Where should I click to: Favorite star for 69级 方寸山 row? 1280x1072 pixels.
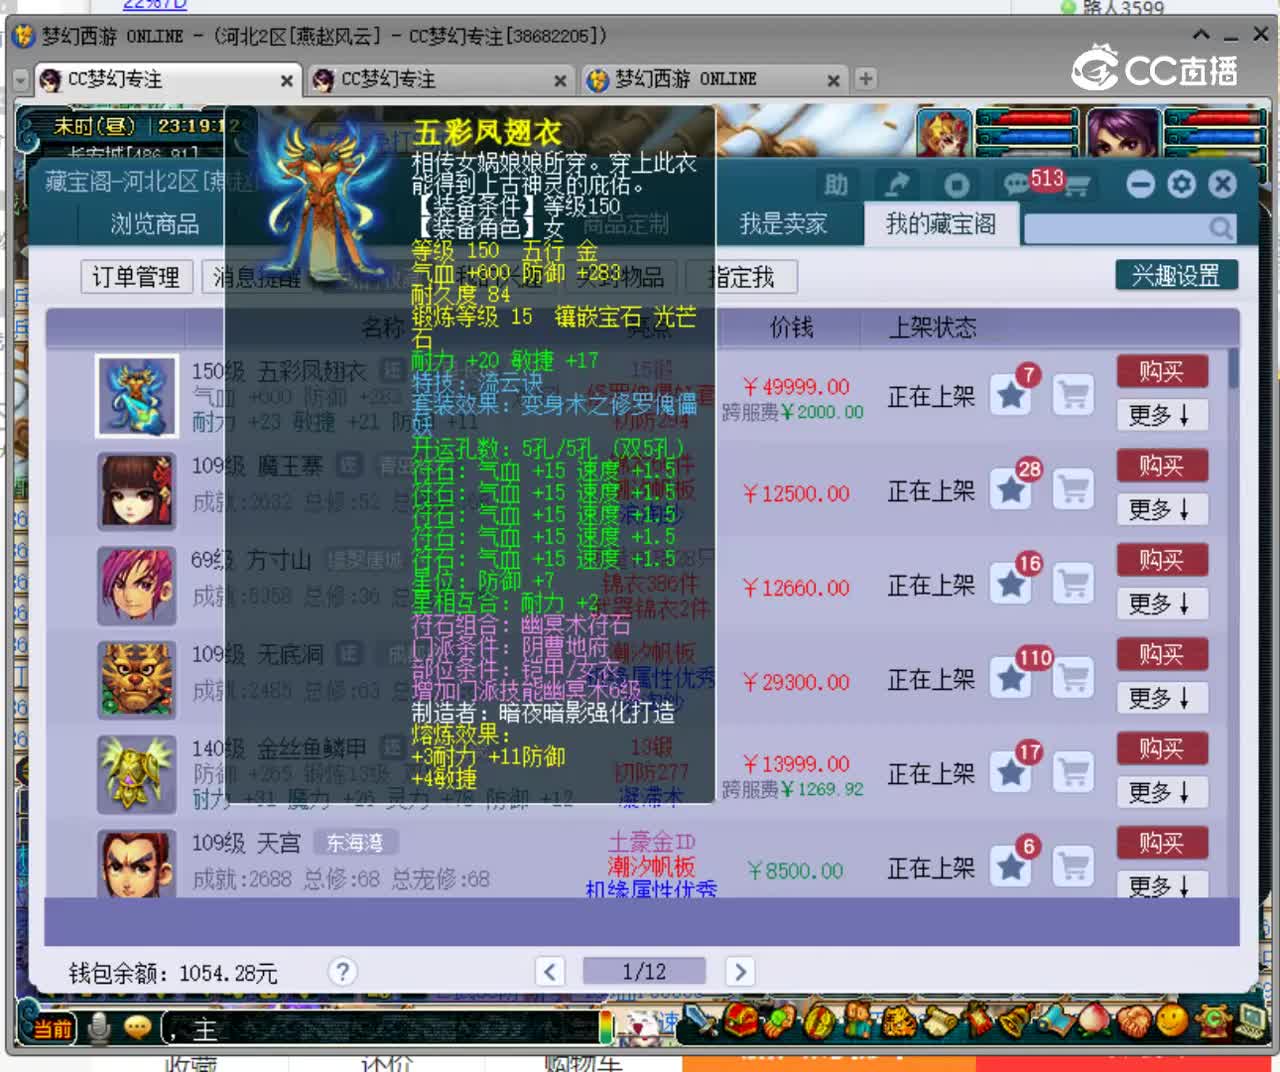point(1012,584)
